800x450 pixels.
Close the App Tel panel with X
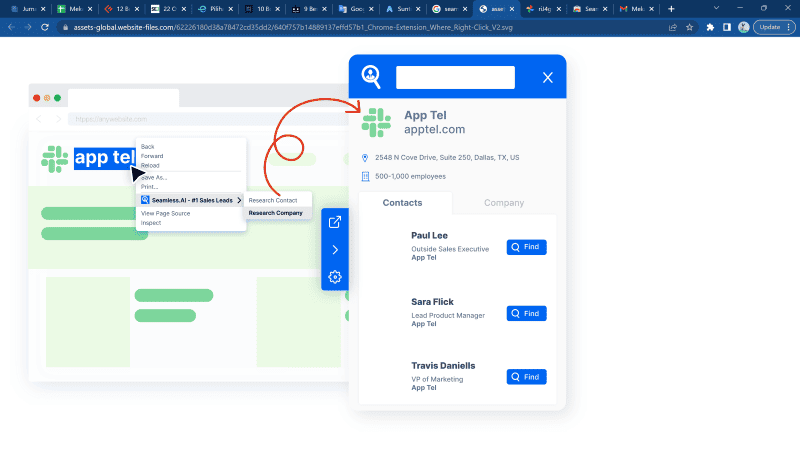547,77
